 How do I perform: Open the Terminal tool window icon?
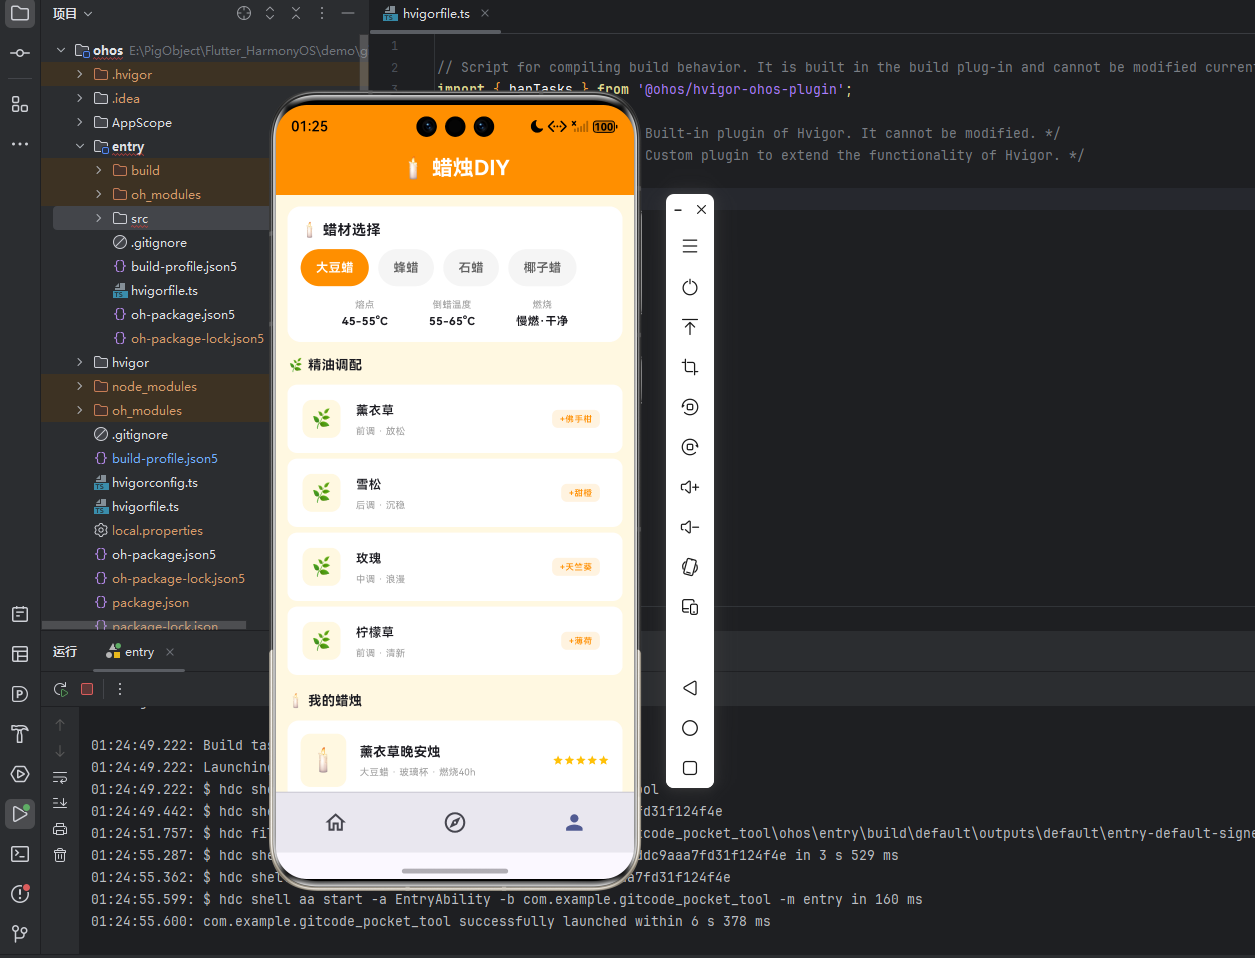click(20, 854)
